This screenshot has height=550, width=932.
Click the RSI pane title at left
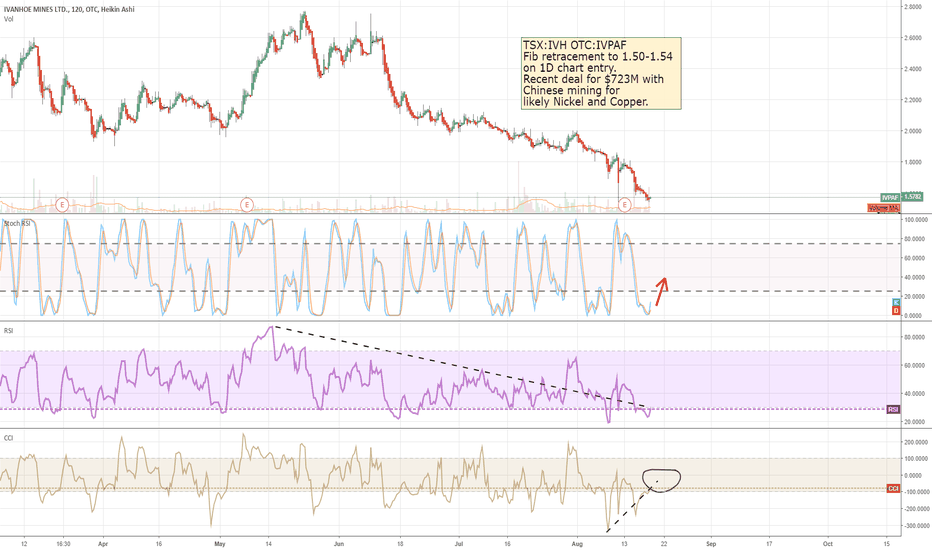point(8,331)
